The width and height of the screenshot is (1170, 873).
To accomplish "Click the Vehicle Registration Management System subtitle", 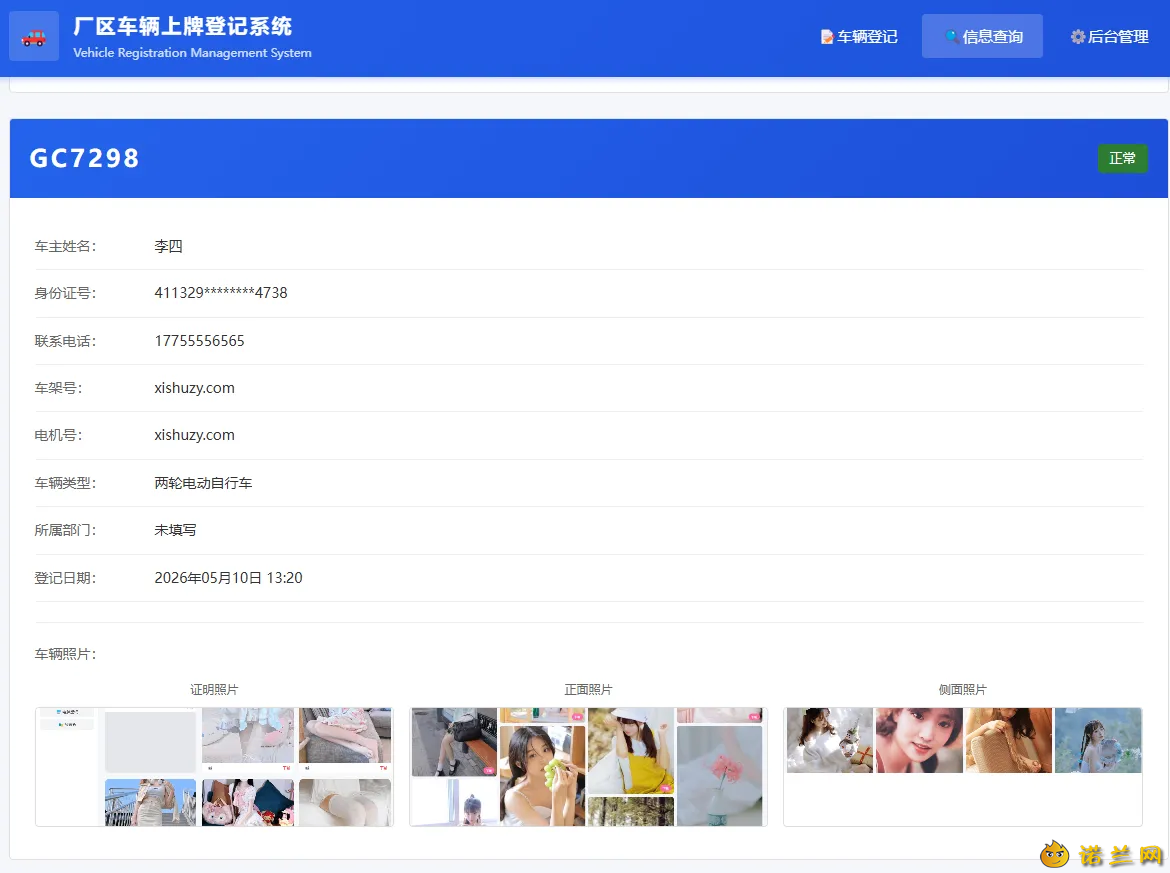I will point(193,53).
